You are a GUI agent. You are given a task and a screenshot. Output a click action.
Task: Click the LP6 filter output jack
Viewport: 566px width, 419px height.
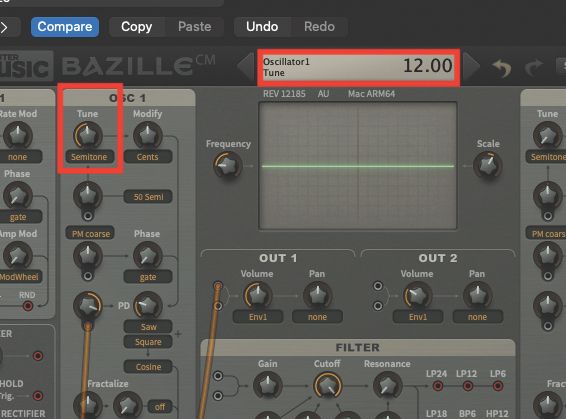tap(498, 386)
